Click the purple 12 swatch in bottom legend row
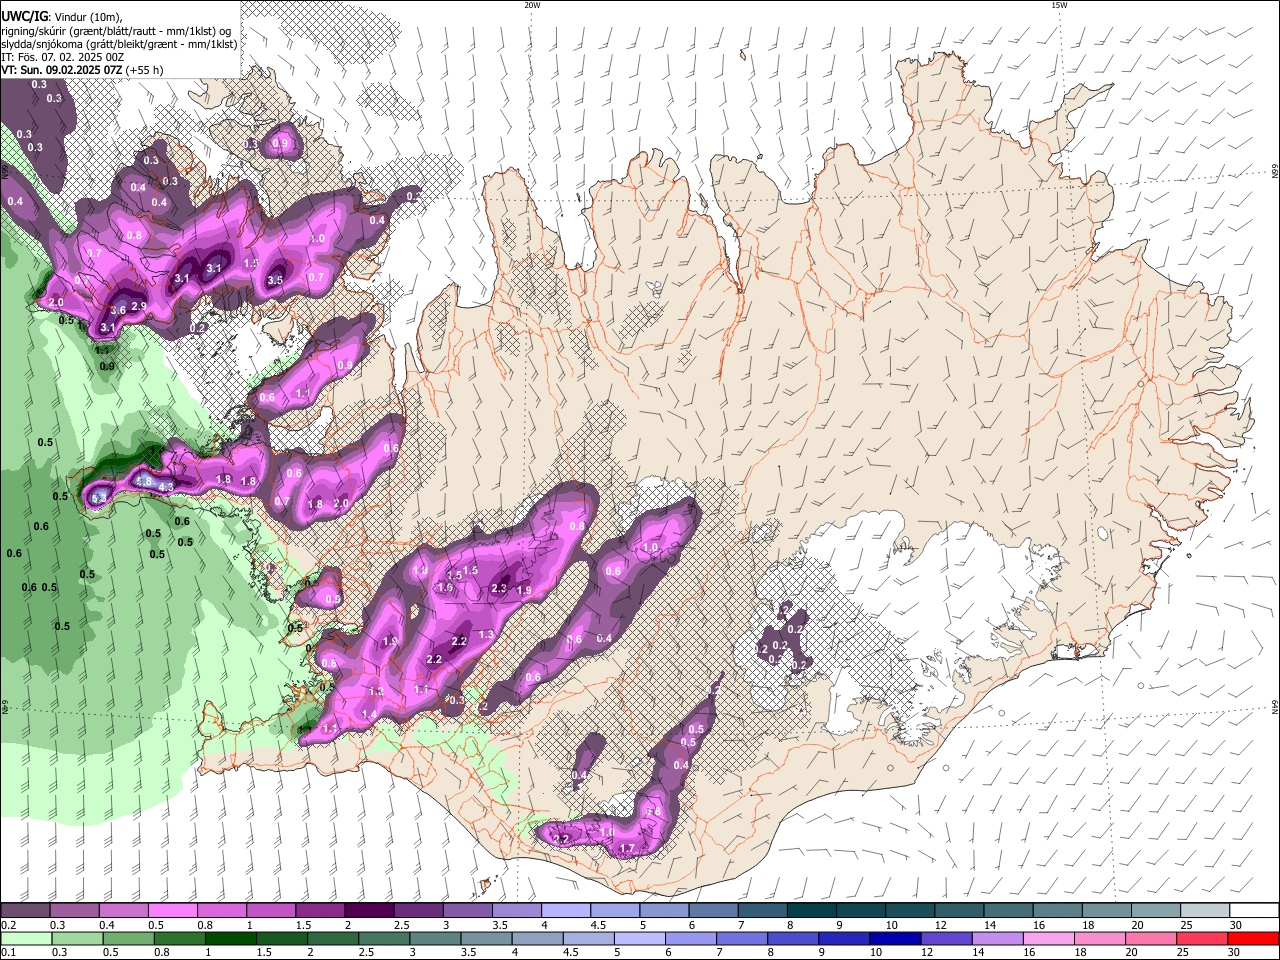This screenshot has height=960, width=1280. point(945,938)
